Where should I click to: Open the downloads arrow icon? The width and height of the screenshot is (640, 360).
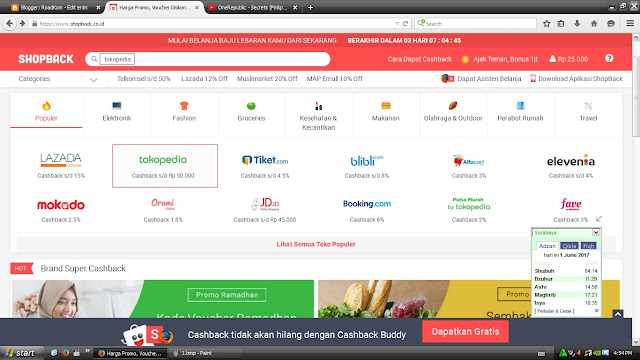pyautogui.click(x=577, y=24)
